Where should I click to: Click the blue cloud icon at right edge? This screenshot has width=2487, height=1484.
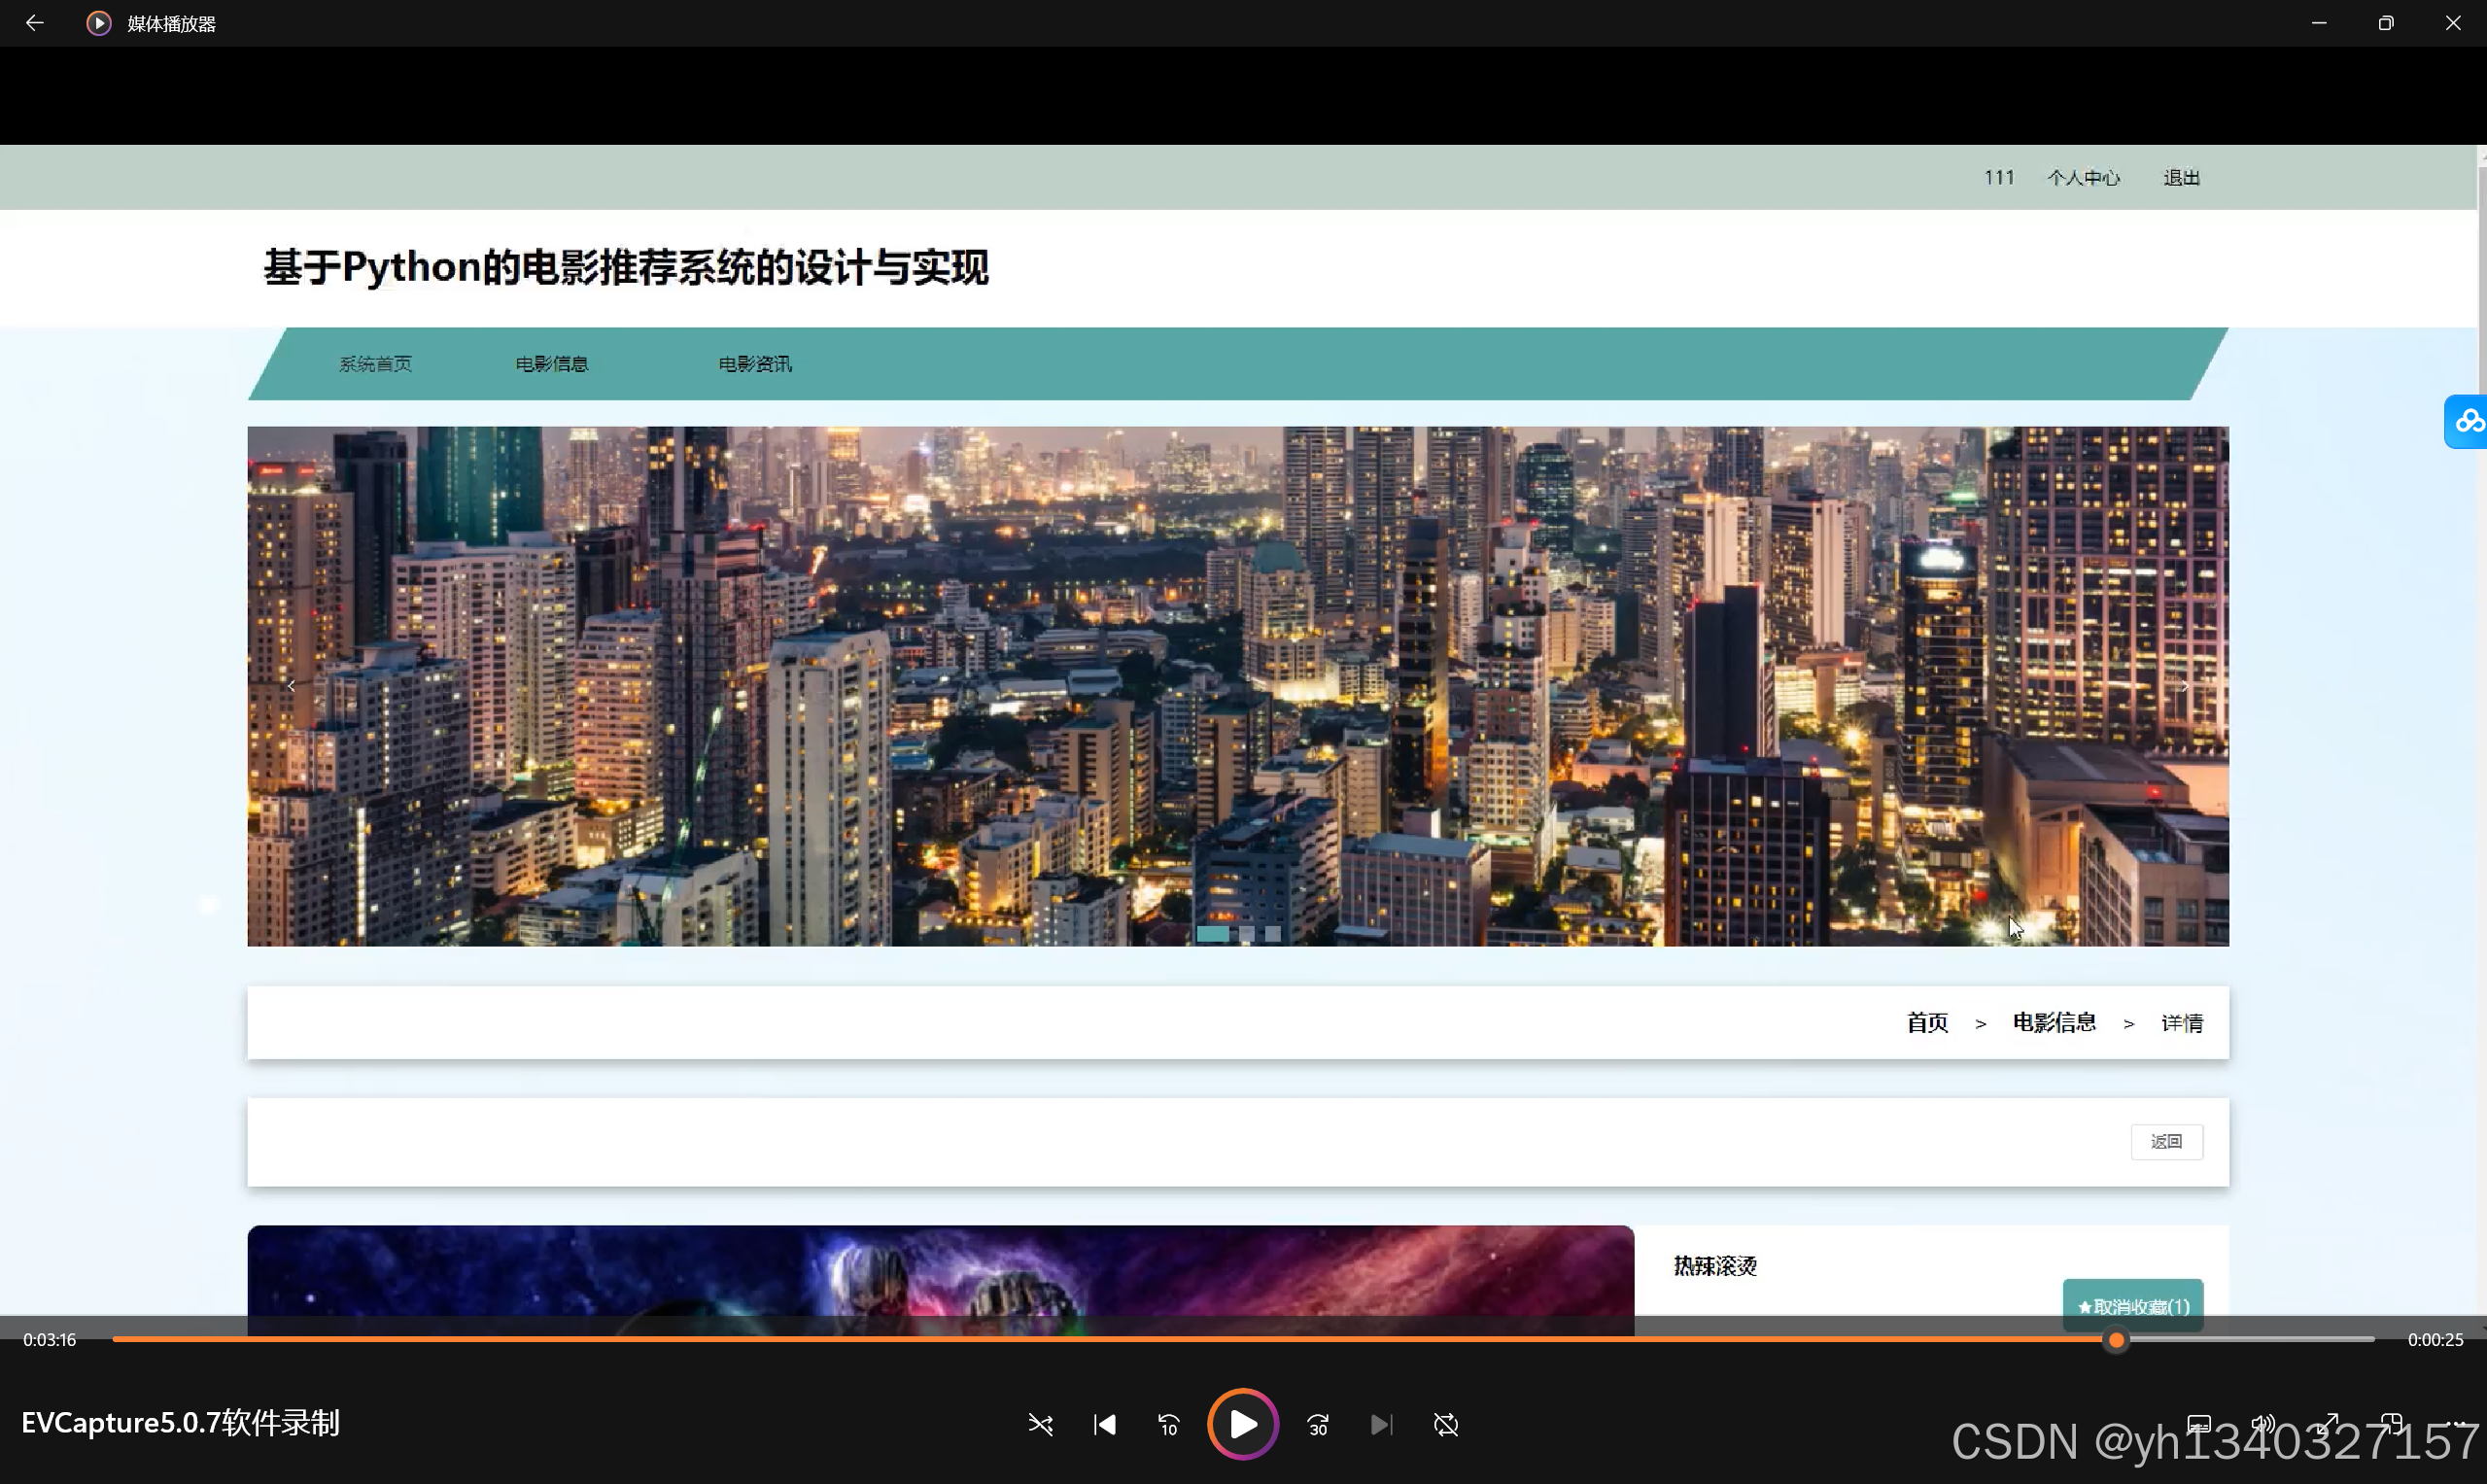coord(2468,422)
